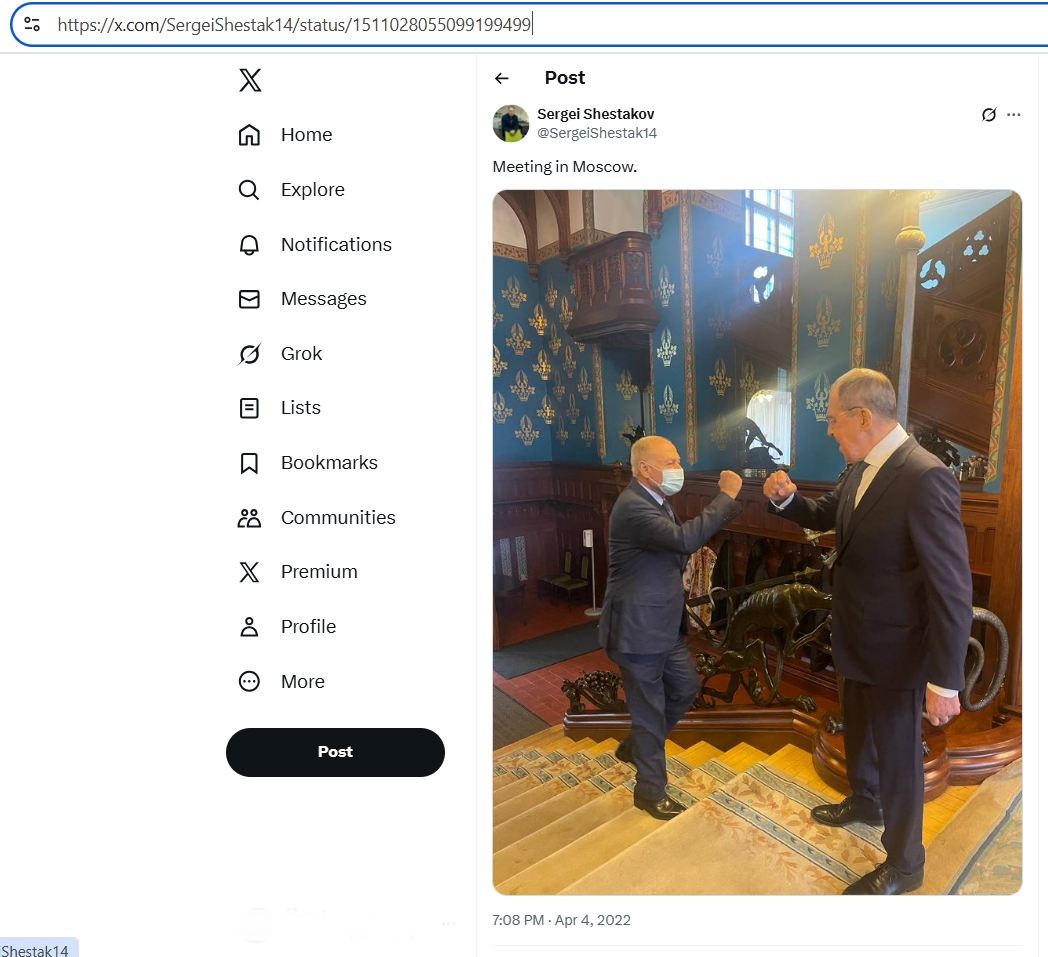The width and height of the screenshot is (1048, 957).
Task: Open the attached meeting photo
Action: (x=757, y=542)
